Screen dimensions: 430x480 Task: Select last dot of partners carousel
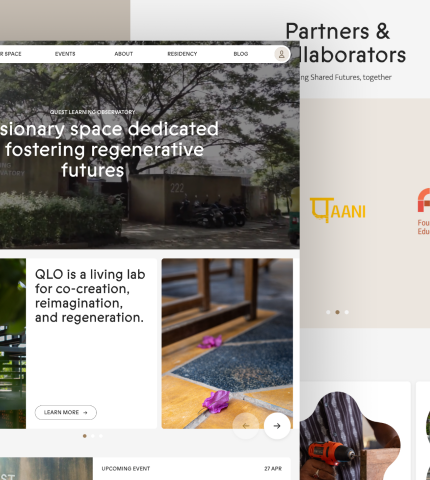pos(347,312)
